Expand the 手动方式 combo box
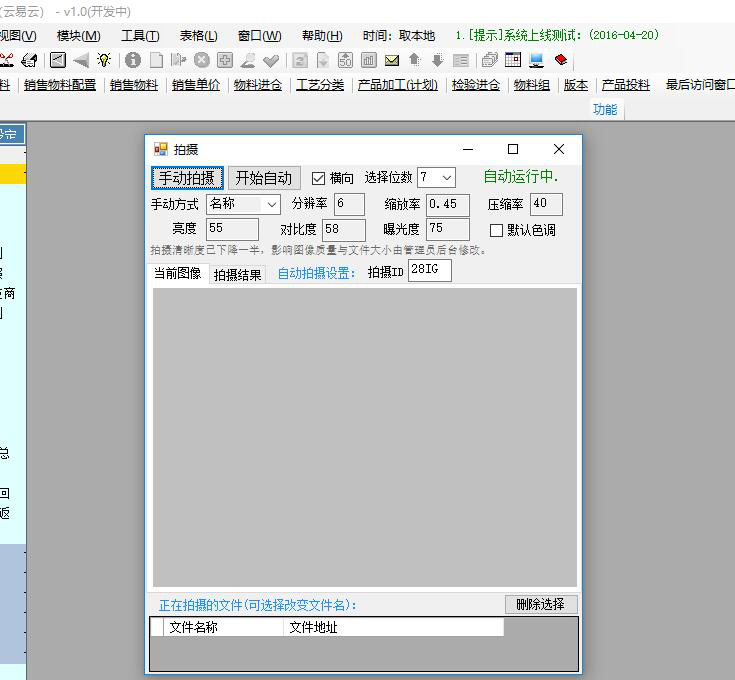Image resolution: width=735 pixels, height=680 pixels. 244,204
